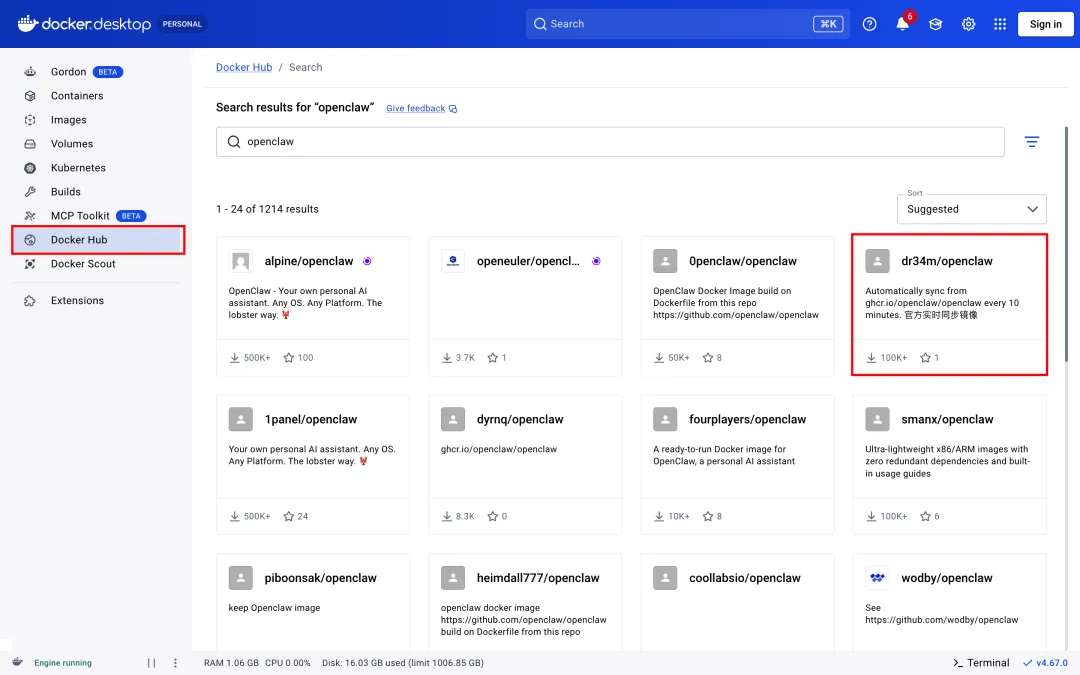Click the magnifier icon in openclaw search box

coord(233,142)
